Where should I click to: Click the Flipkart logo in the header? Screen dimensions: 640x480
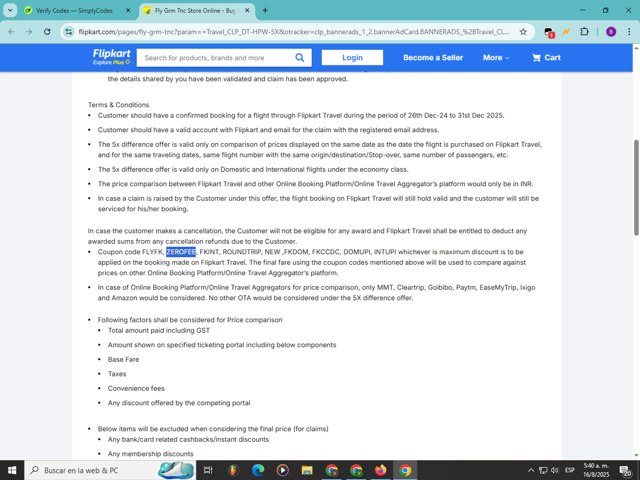[x=111, y=53]
